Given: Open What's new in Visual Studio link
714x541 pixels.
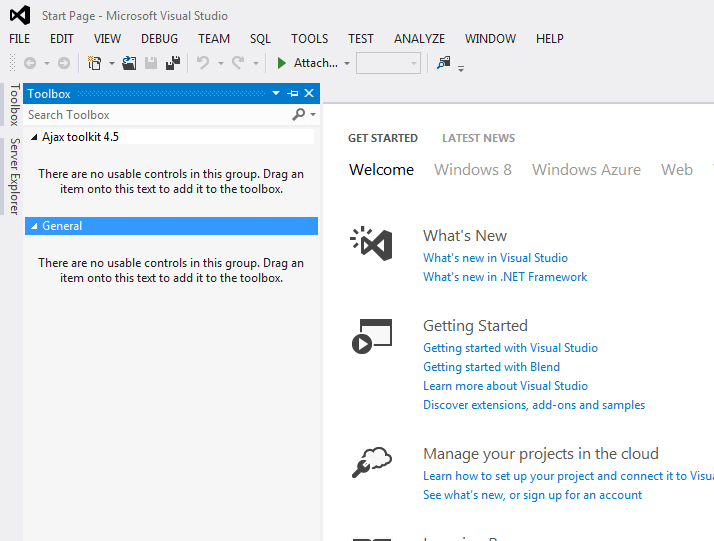Looking at the screenshot, I should [495, 258].
